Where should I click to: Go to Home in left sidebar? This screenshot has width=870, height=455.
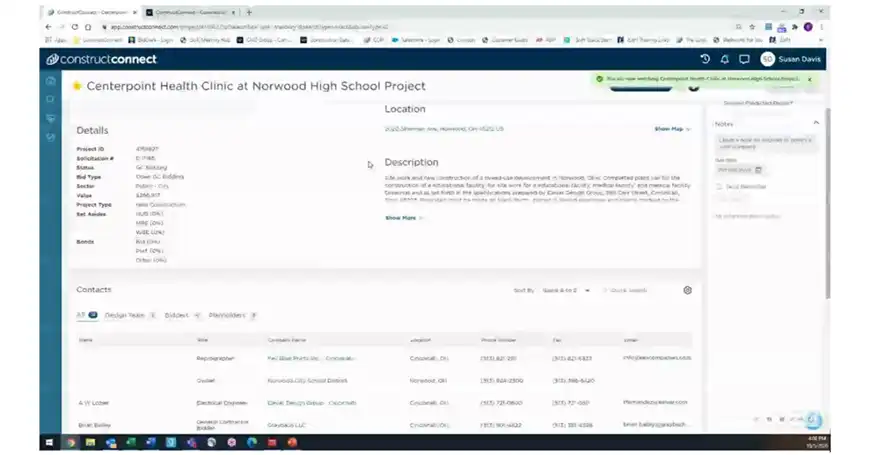51,80
